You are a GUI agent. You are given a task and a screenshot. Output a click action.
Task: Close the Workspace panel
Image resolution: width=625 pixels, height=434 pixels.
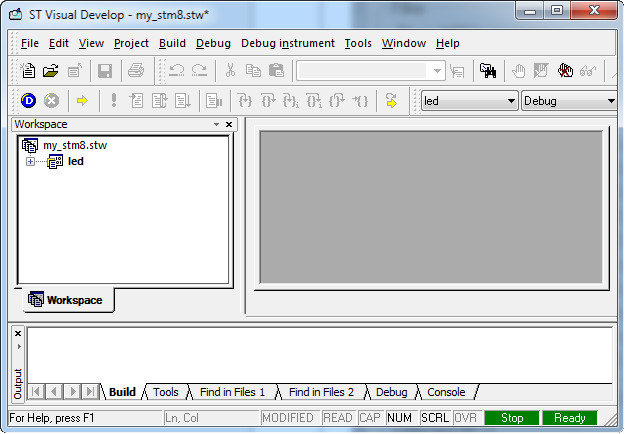tap(229, 124)
